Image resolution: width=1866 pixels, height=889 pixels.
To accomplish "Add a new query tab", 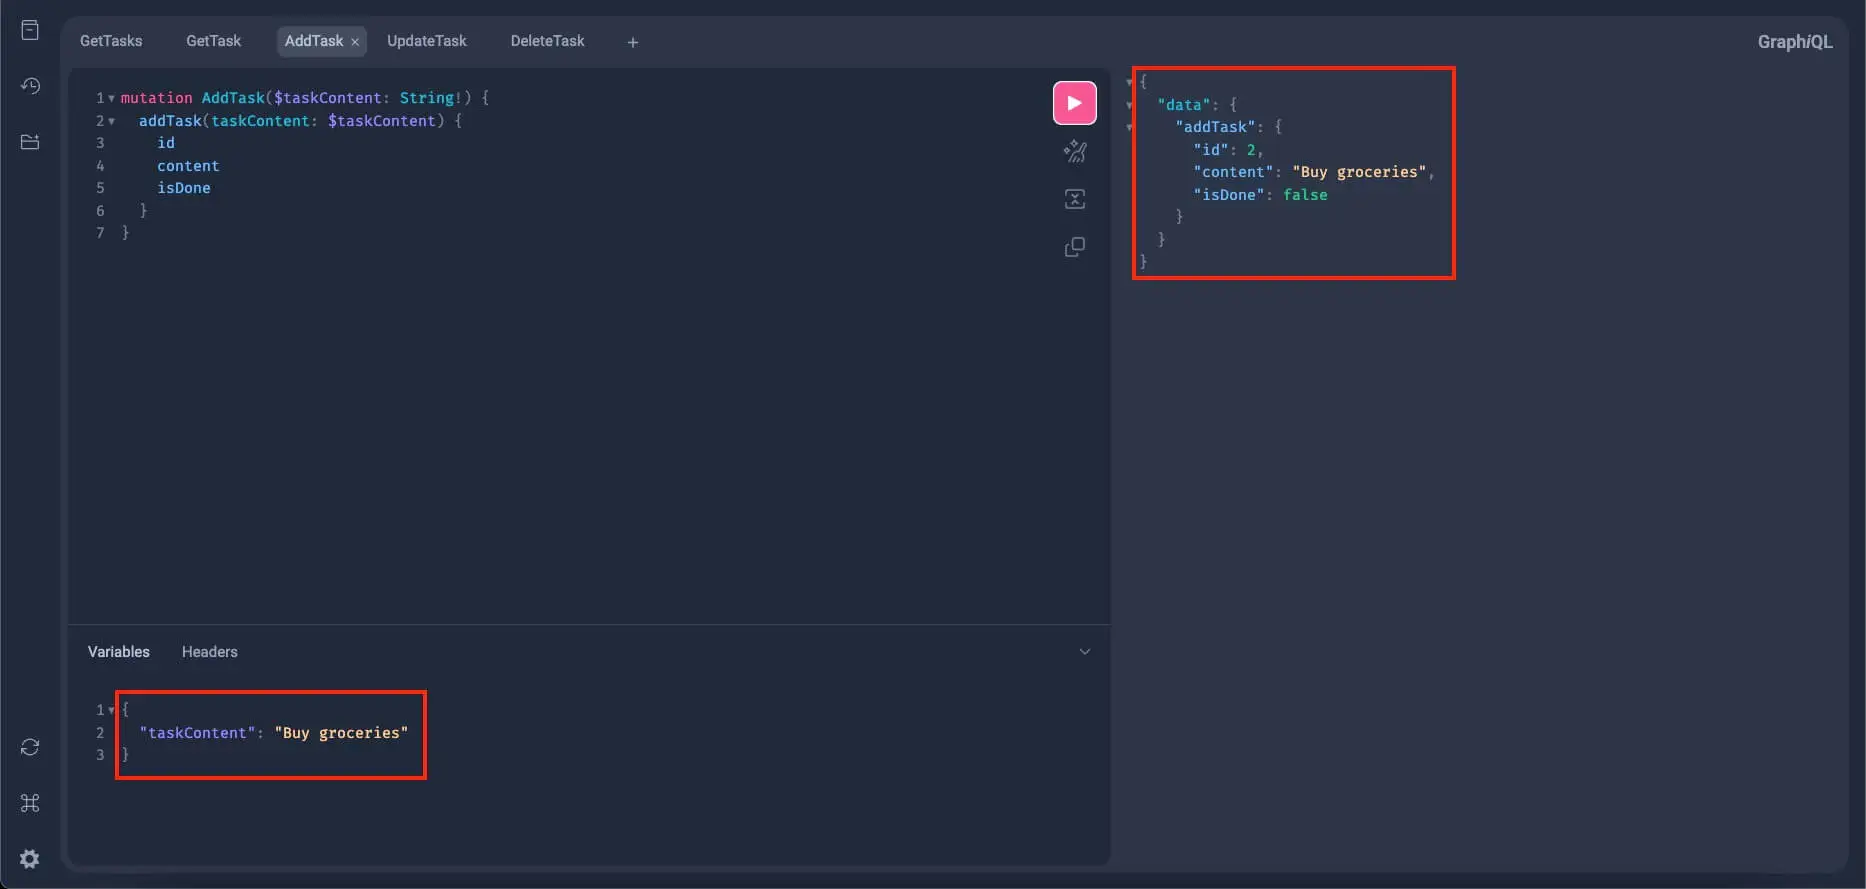I will [632, 42].
